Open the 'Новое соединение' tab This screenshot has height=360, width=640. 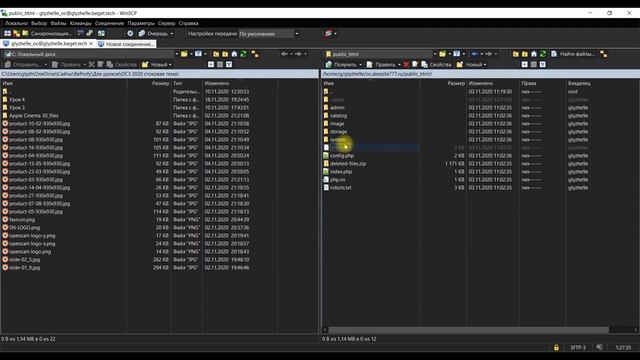pyautogui.click(x=126, y=44)
